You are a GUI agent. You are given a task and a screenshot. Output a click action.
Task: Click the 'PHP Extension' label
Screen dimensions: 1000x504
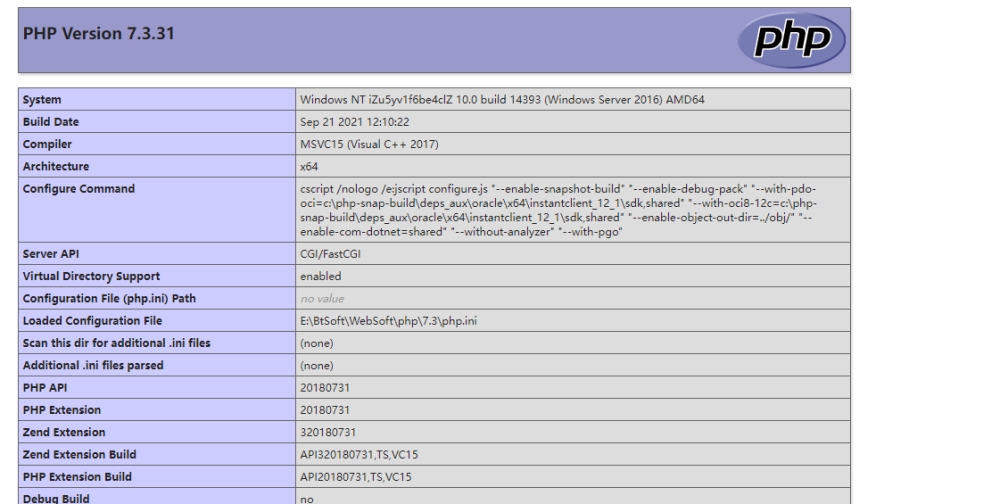[62, 410]
